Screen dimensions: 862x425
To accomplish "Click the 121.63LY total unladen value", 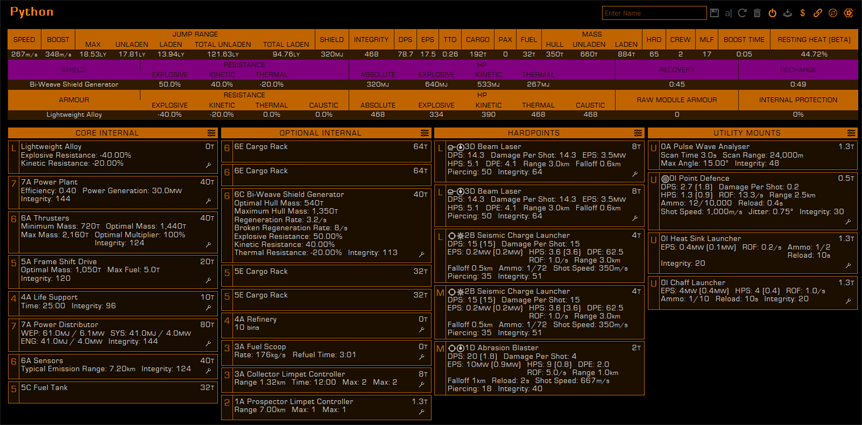I will tap(224, 54).
